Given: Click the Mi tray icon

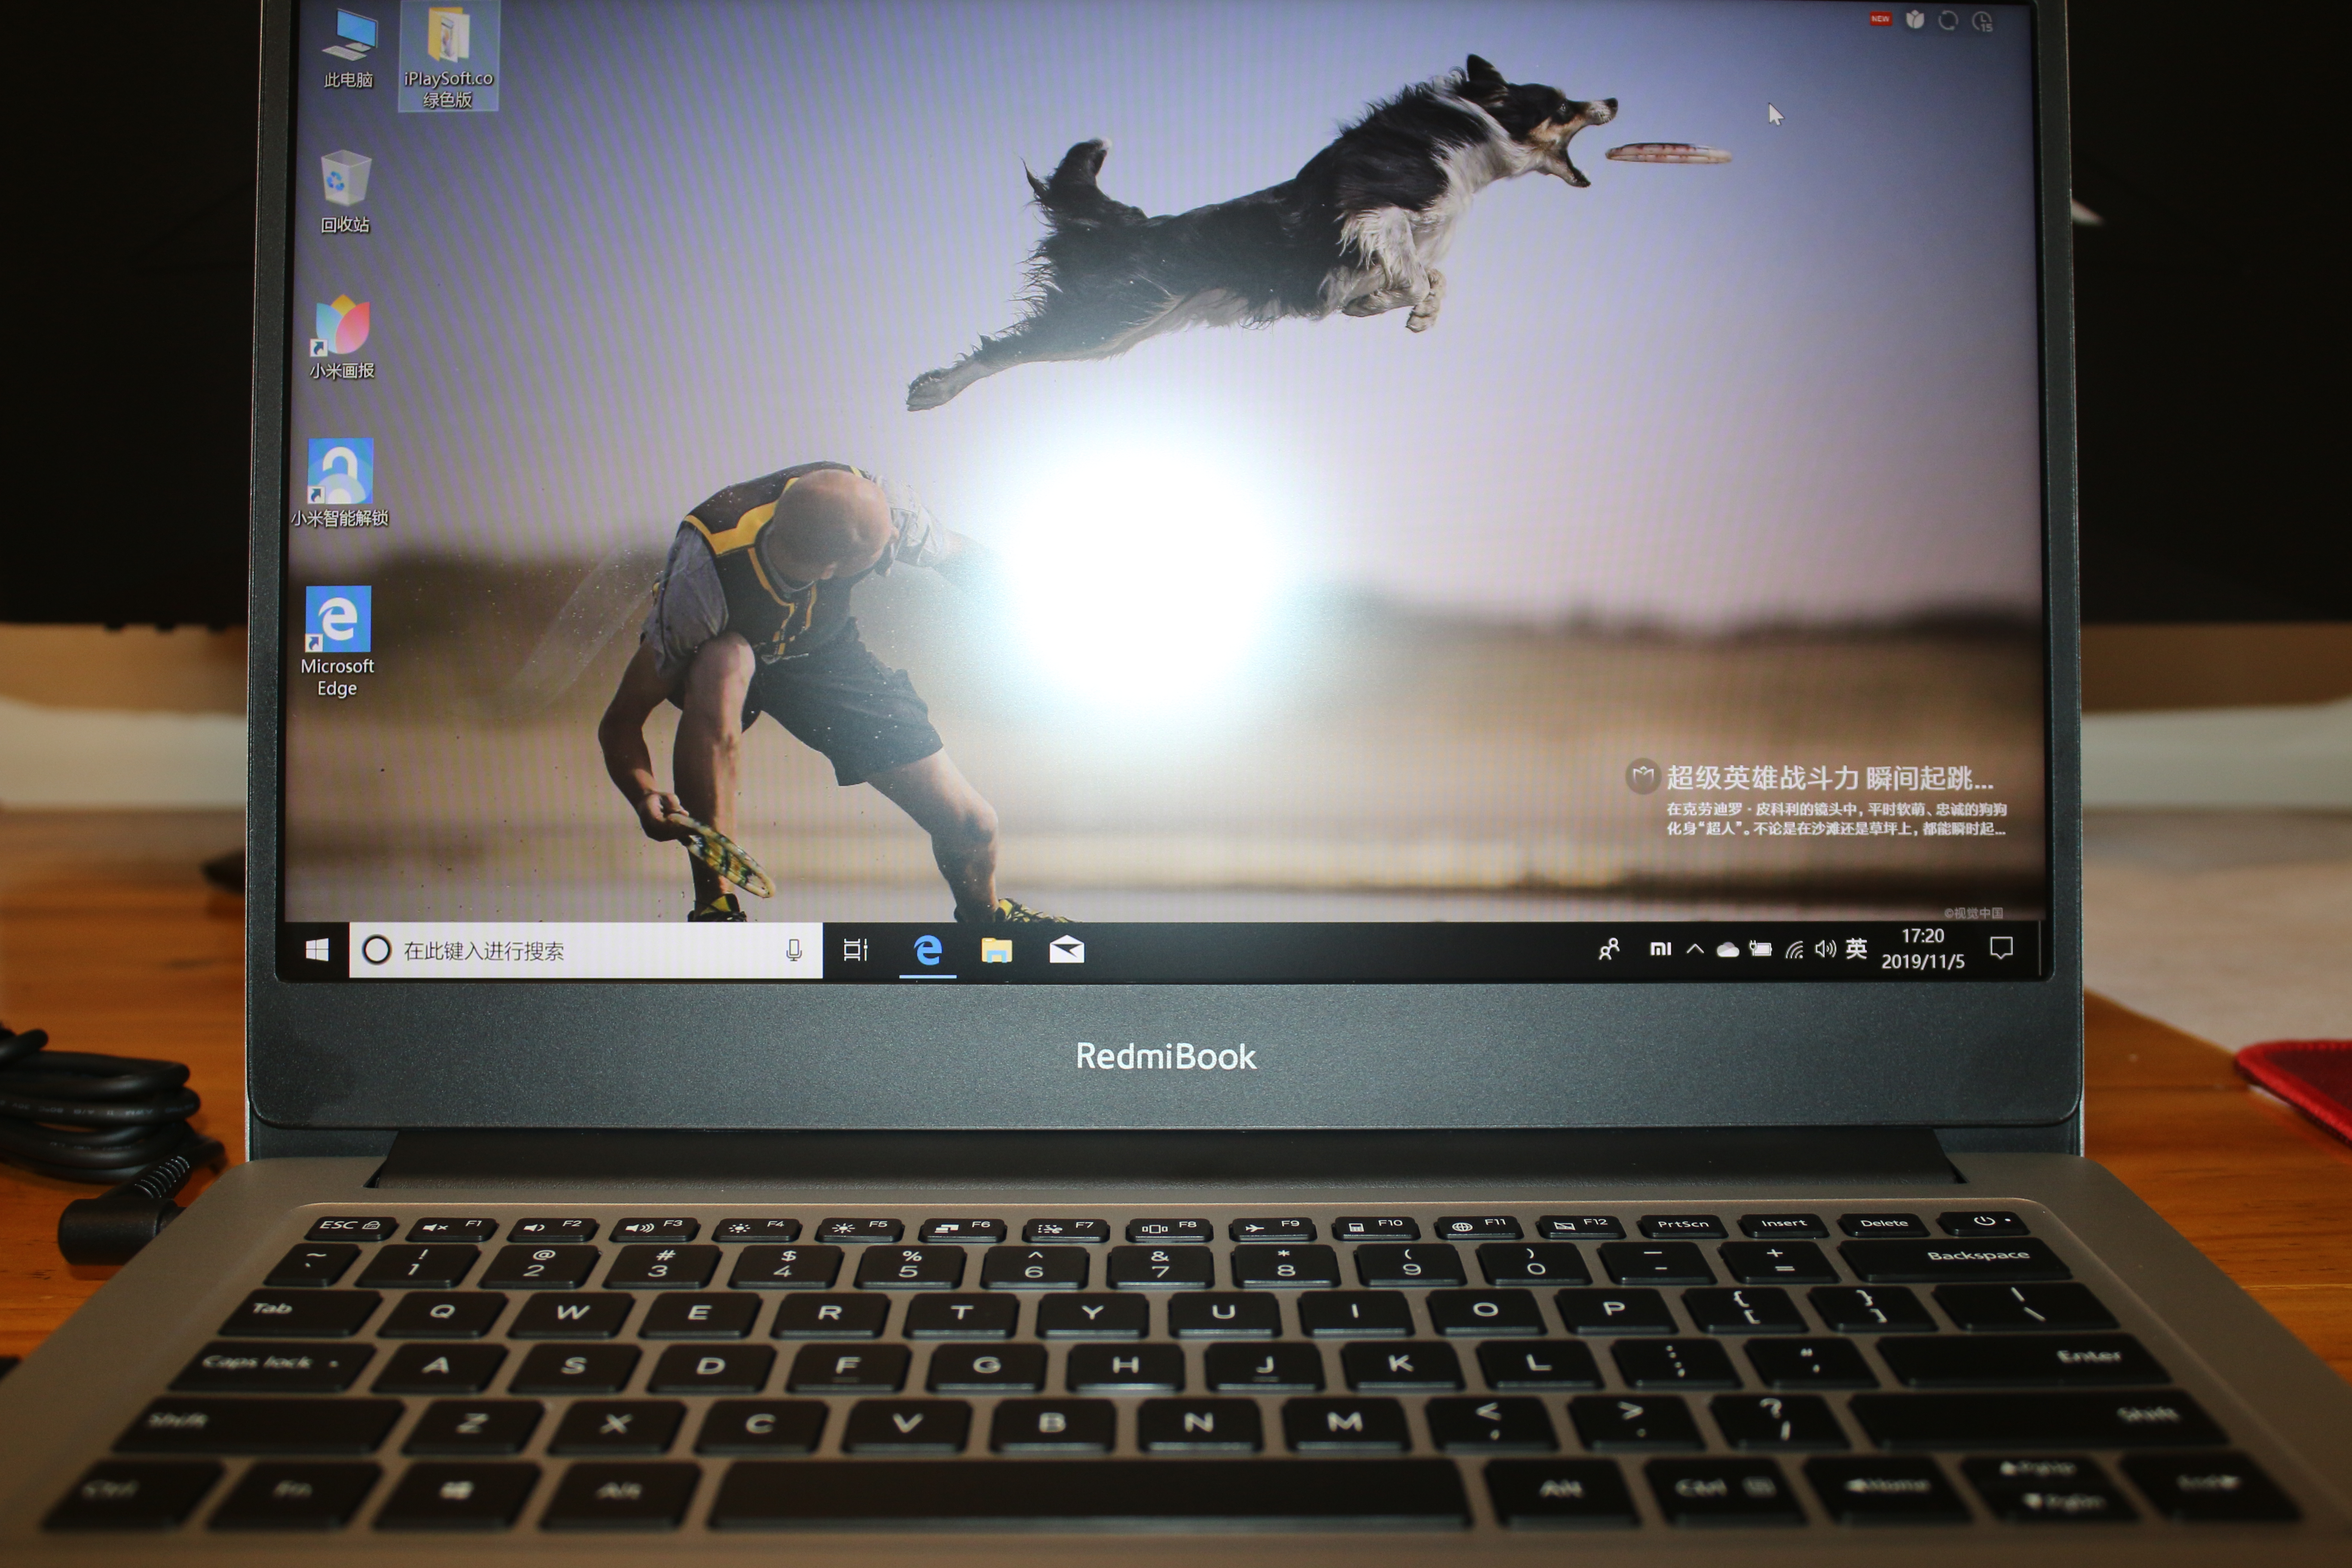Looking at the screenshot, I should coord(1660,948).
